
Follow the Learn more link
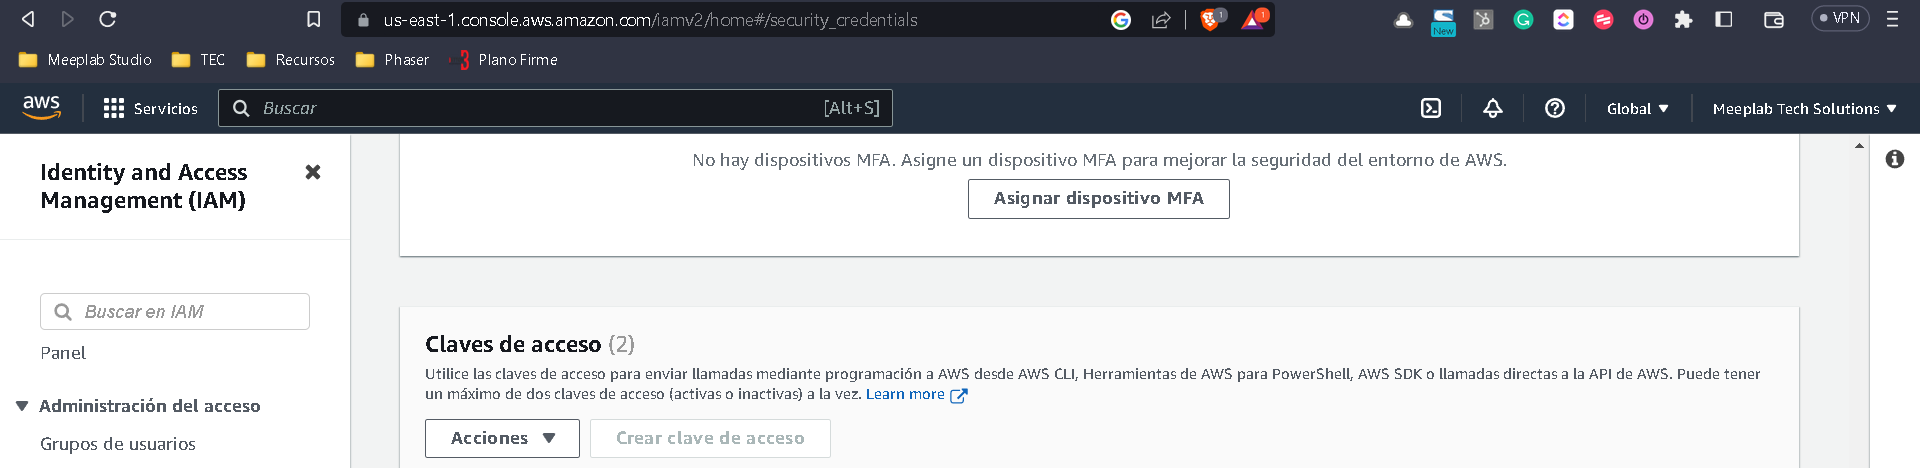pos(905,394)
